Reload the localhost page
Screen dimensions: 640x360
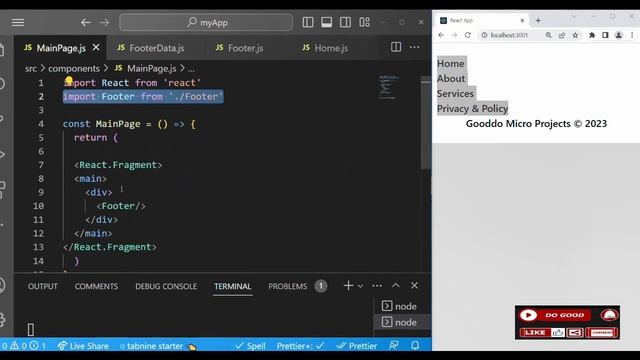coord(468,35)
